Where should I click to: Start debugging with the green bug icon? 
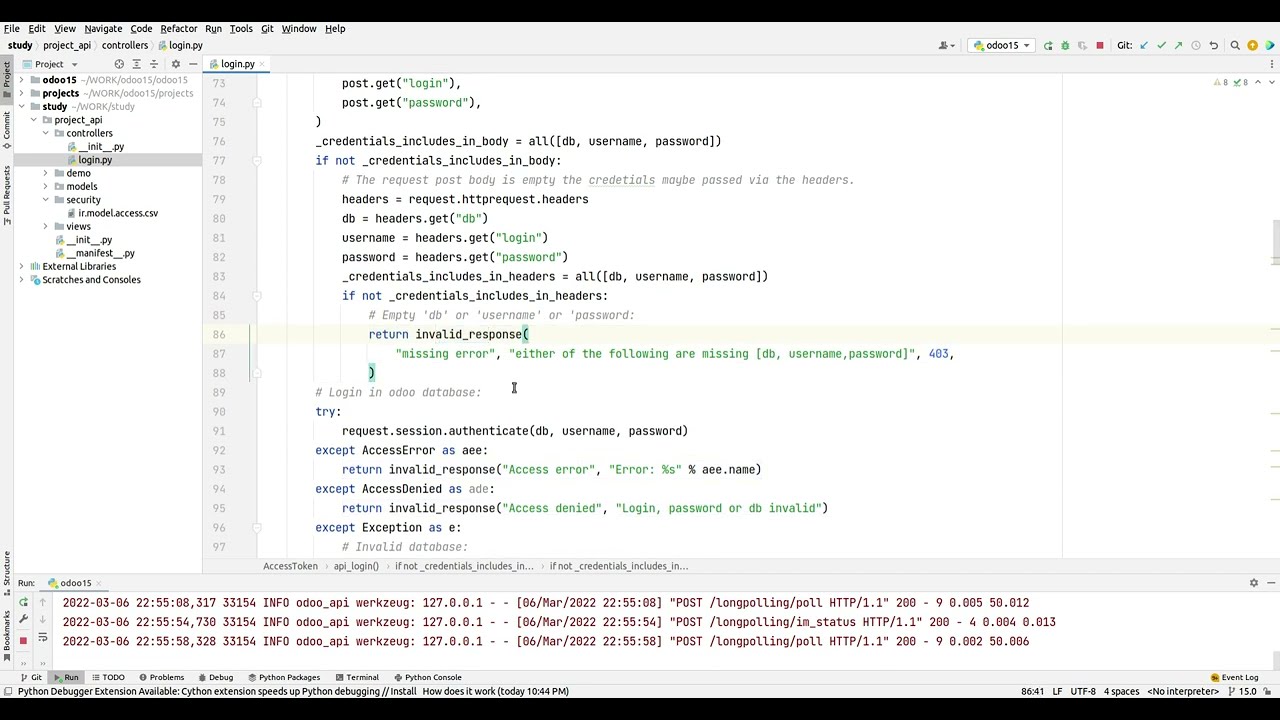(1065, 45)
